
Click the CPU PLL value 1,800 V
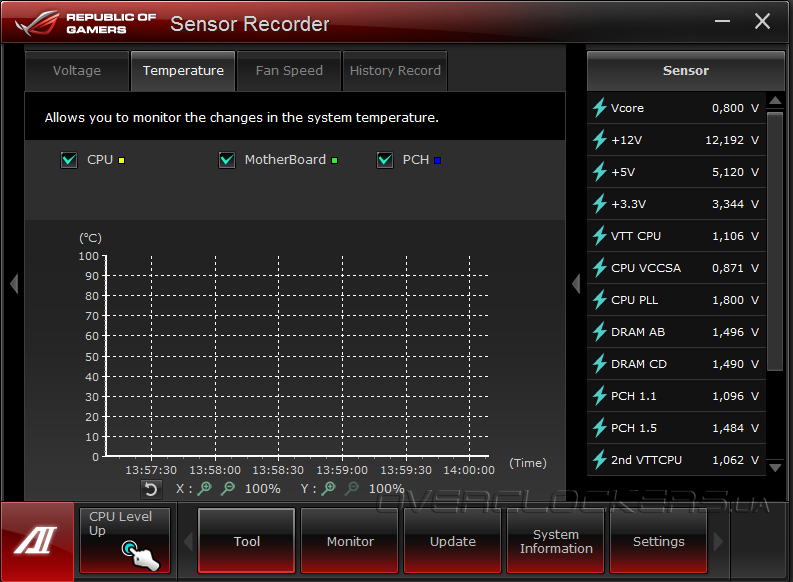[735, 300]
